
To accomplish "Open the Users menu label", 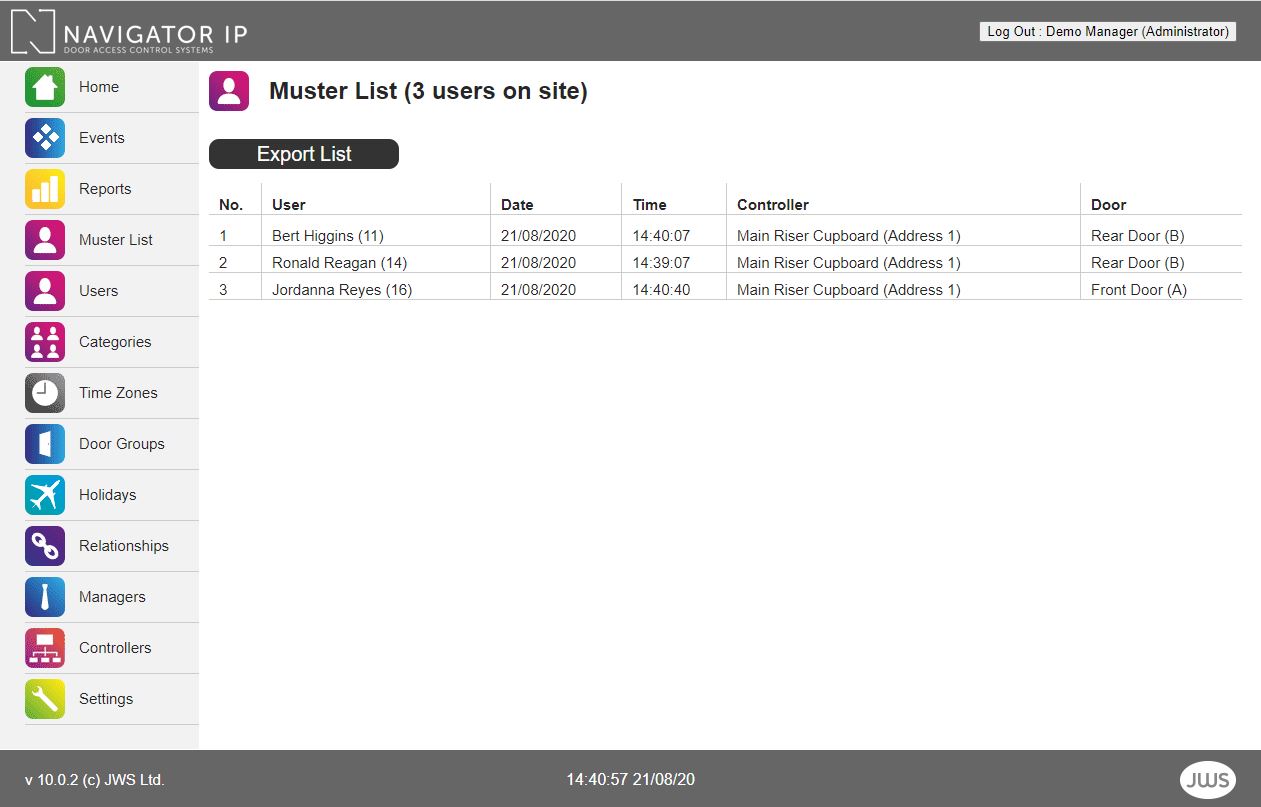I will pyautogui.click(x=98, y=291).
